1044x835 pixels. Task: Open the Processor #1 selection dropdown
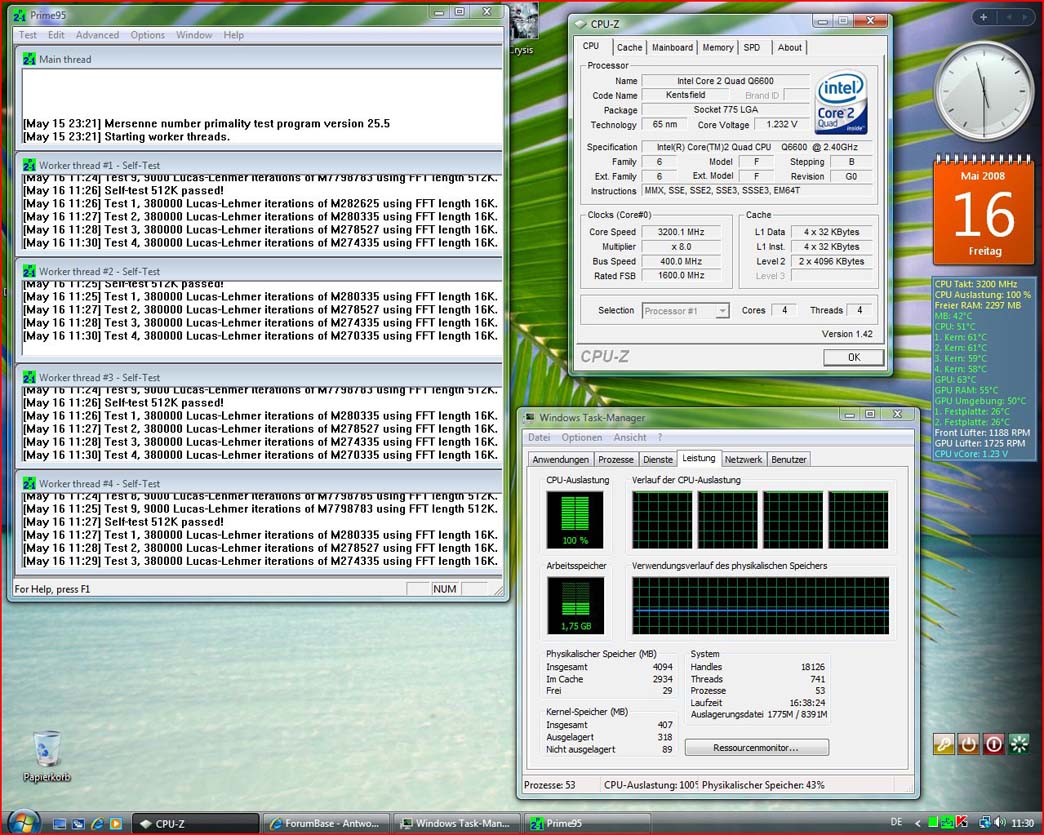coord(685,311)
